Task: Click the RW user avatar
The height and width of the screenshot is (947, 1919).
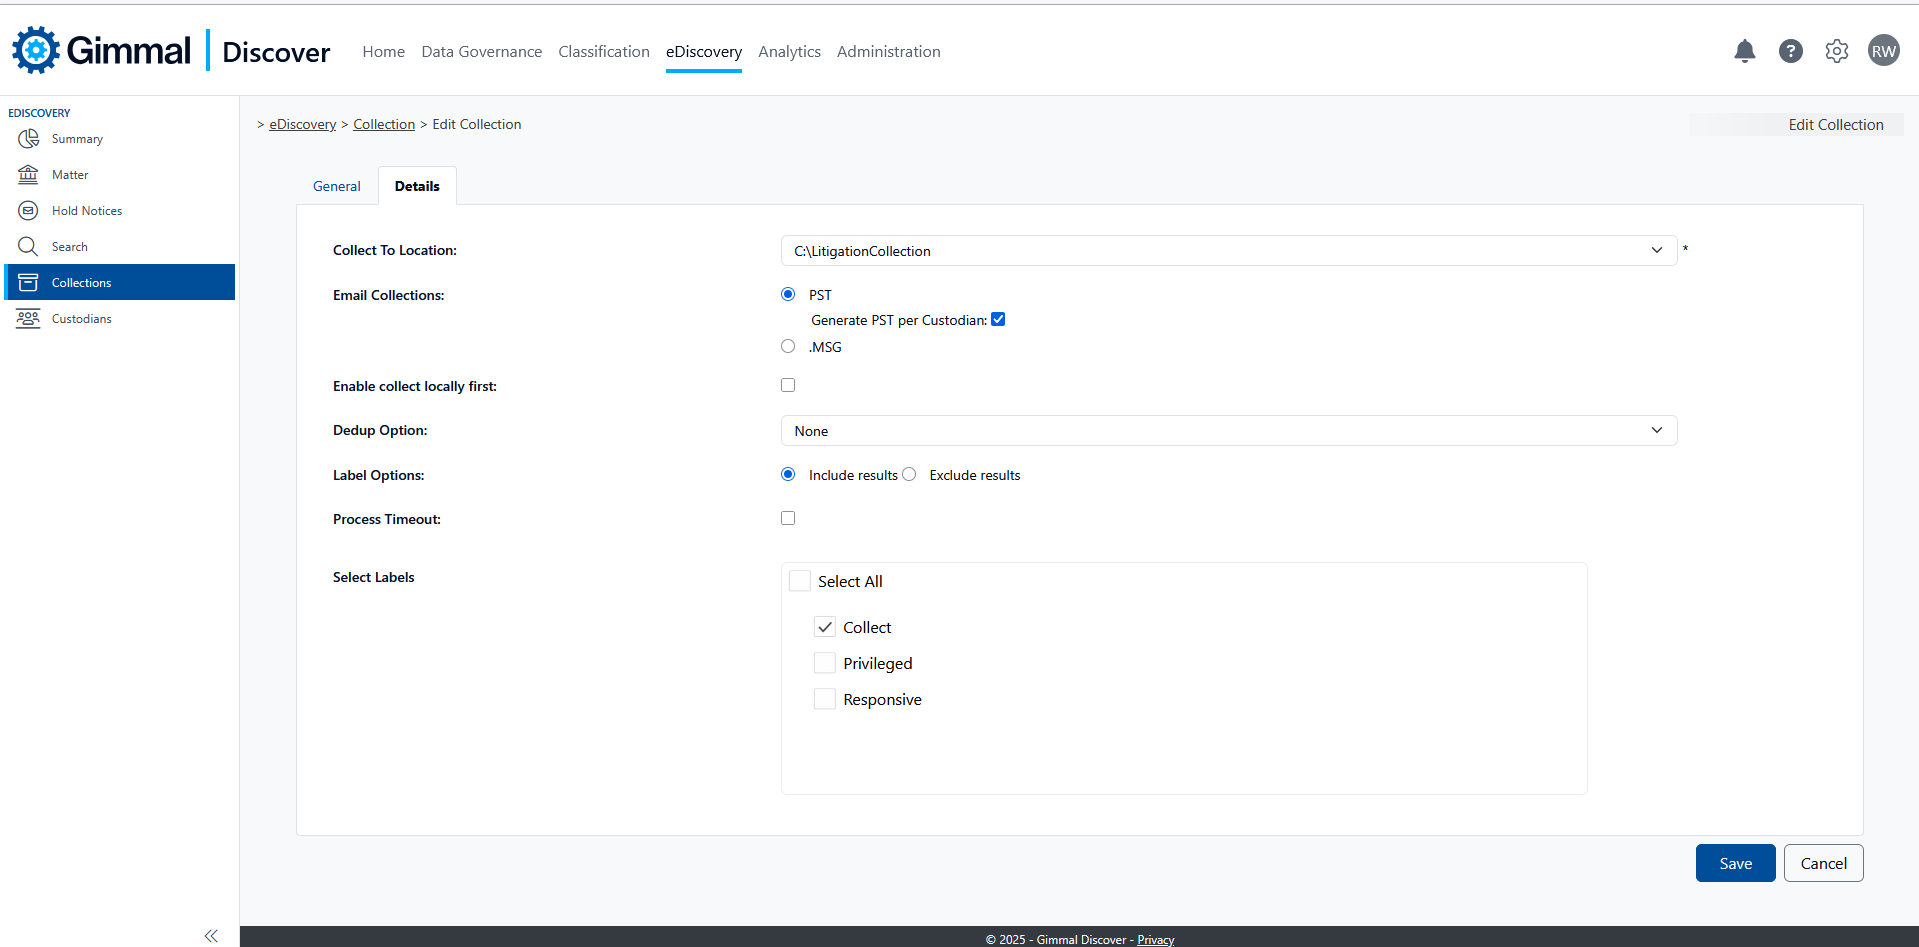Action: 1883,51
